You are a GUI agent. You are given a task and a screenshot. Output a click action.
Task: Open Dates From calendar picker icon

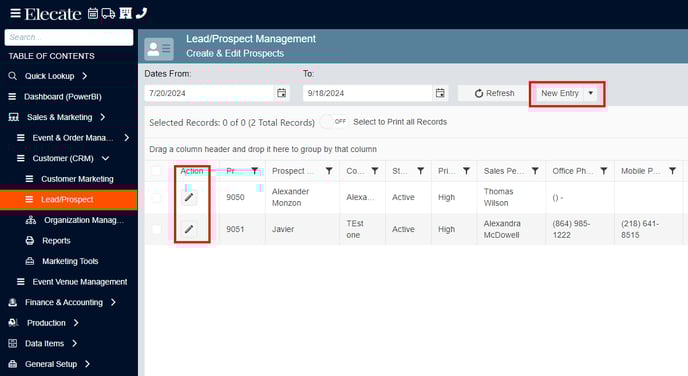pos(281,93)
